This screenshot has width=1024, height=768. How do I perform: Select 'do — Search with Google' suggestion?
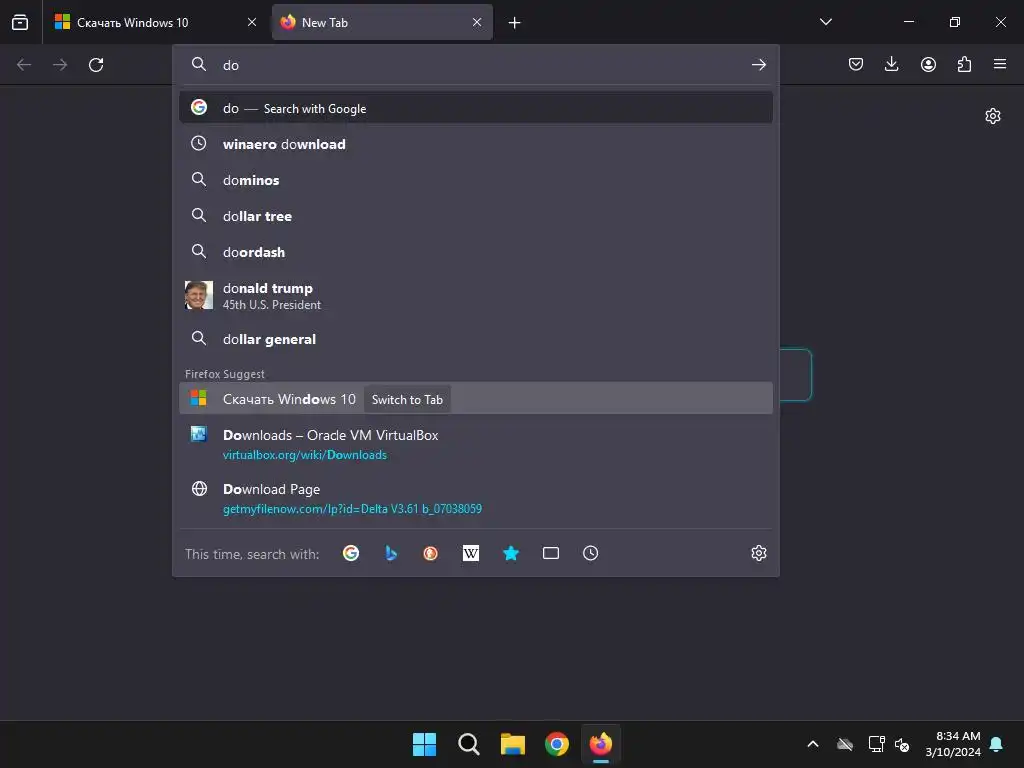pyautogui.click(x=476, y=108)
